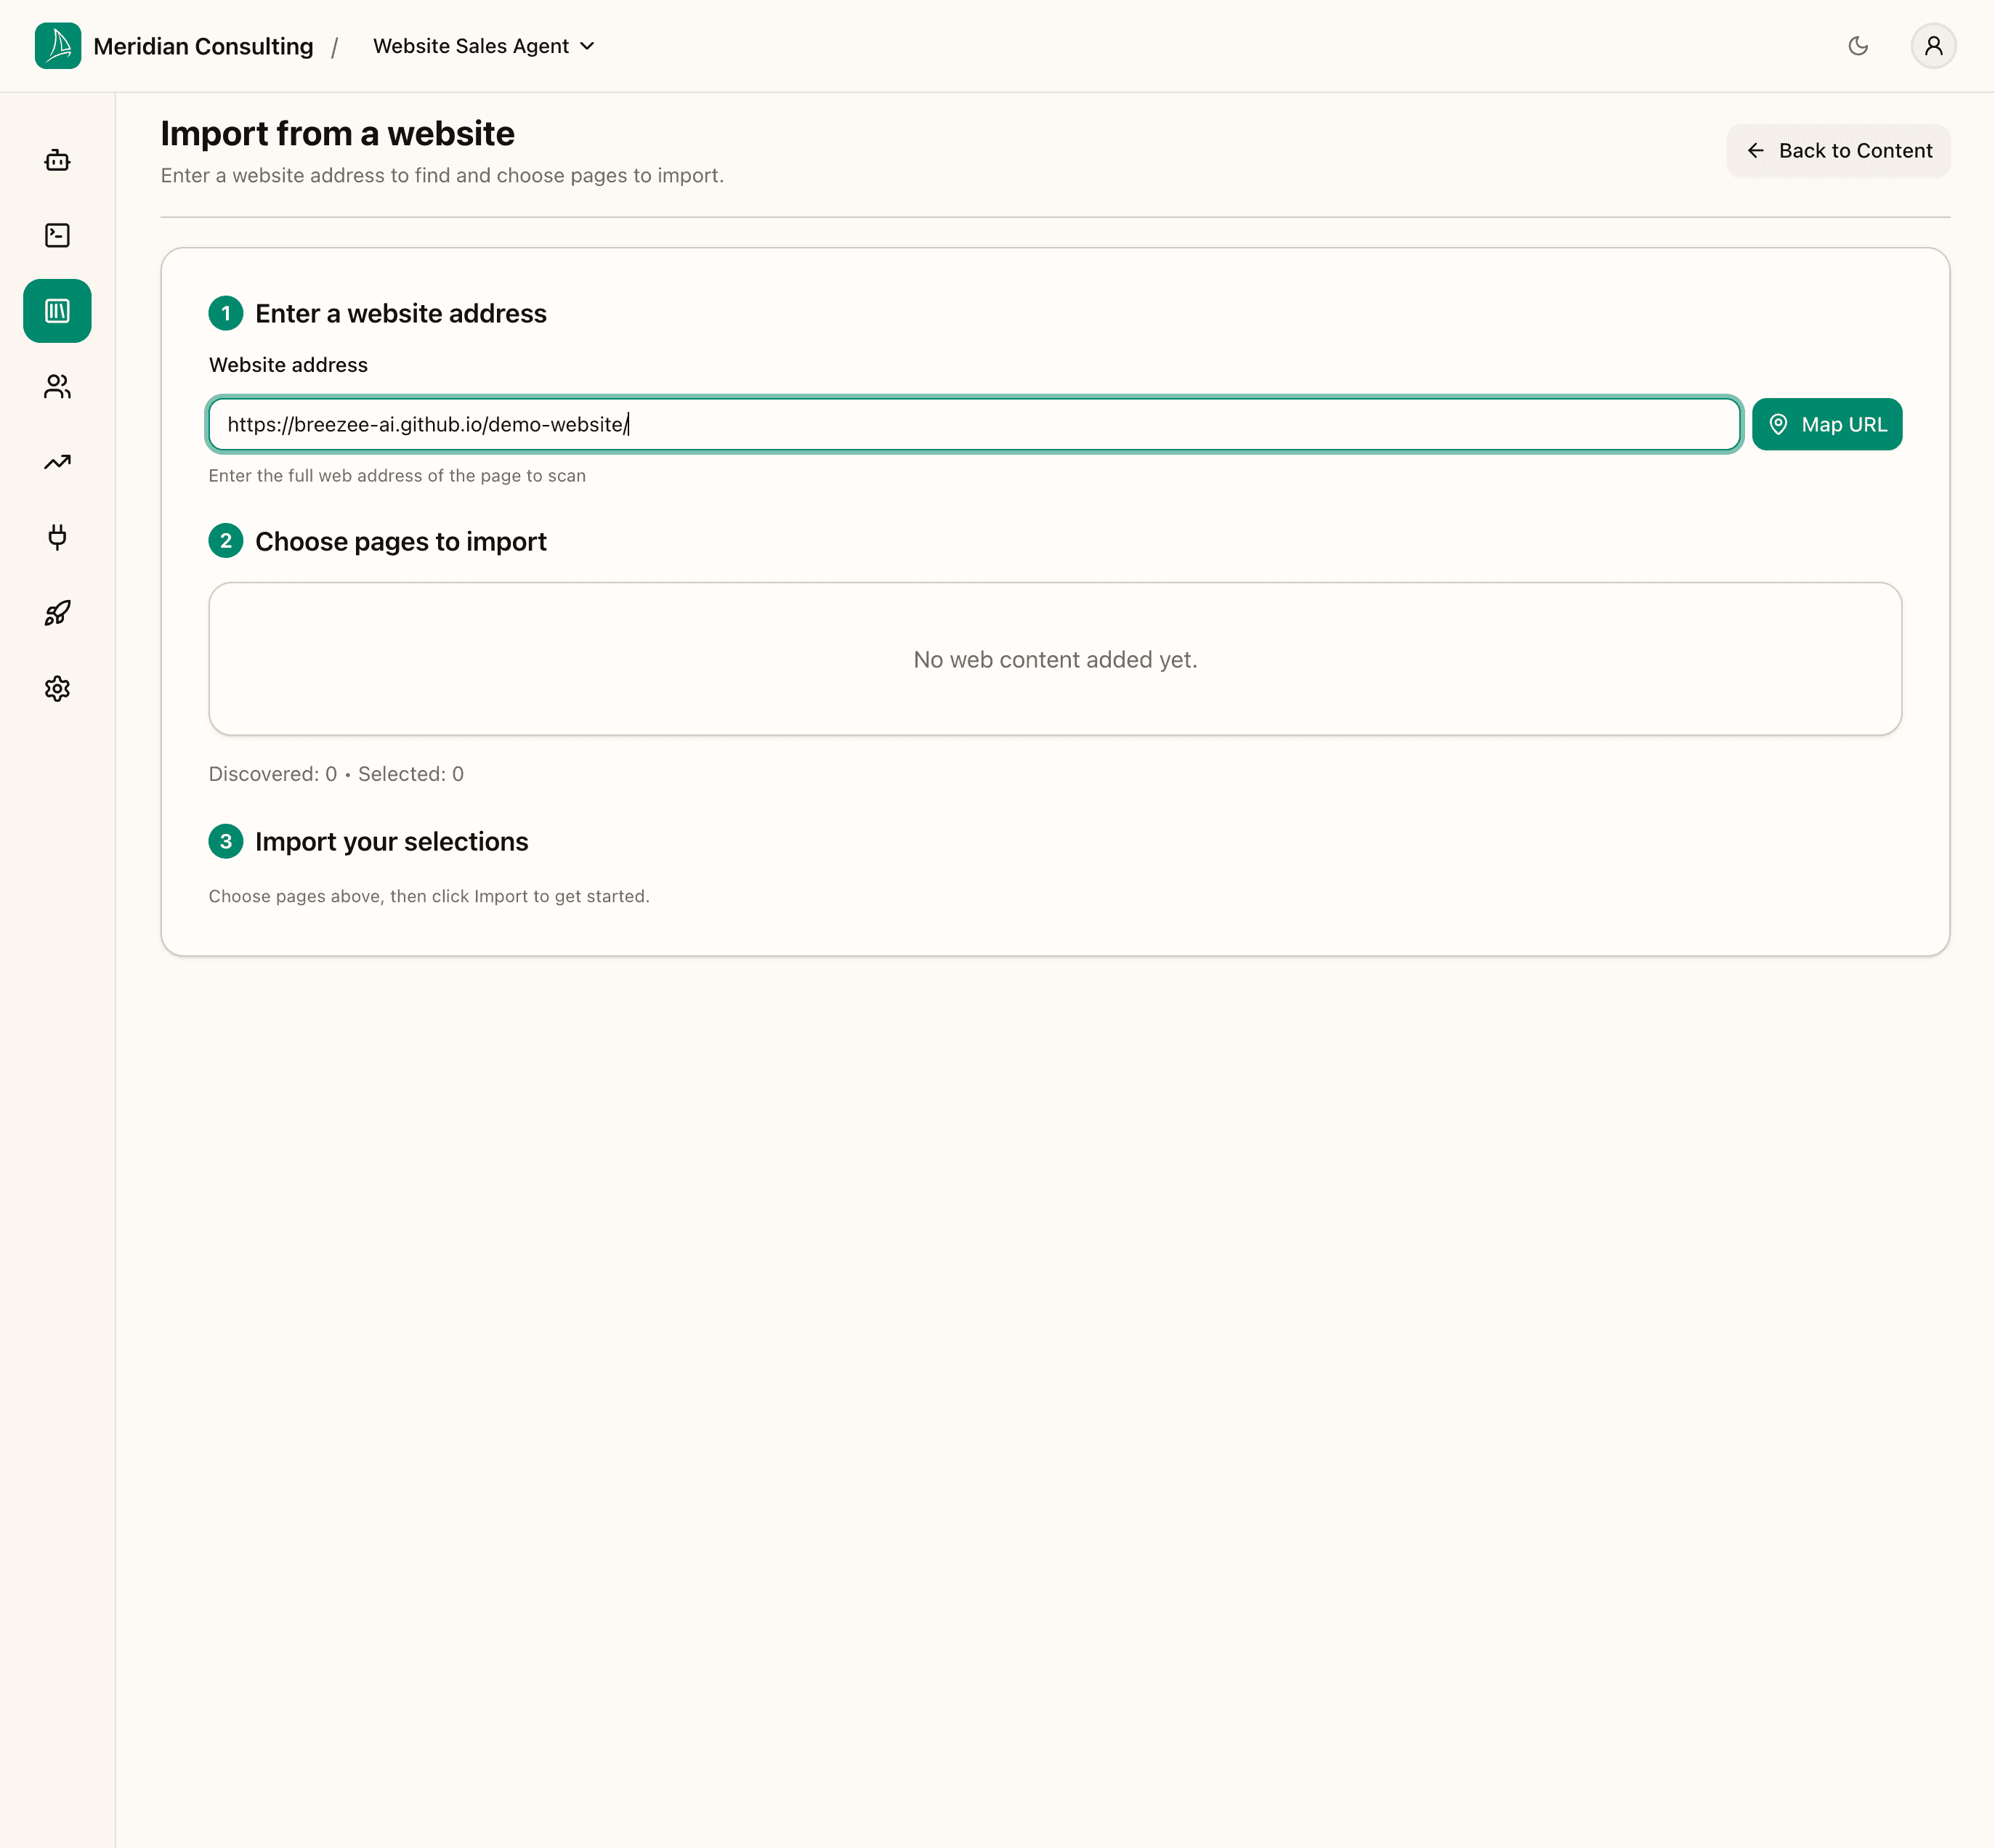Open the integrations plug sidebar icon
Screen dimensions: 1995x1848
[57, 537]
